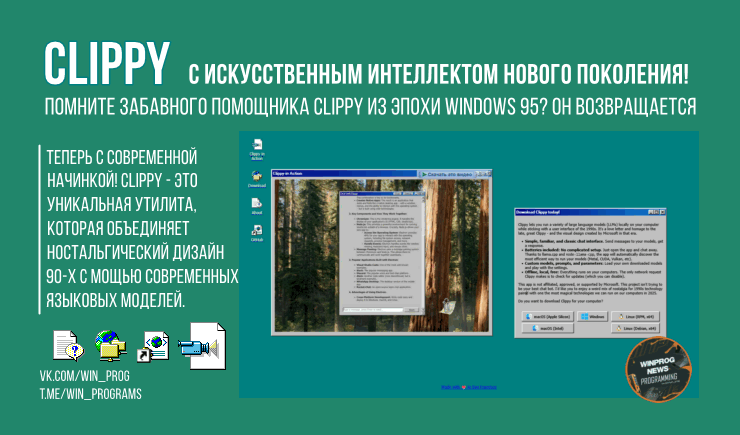The width and height of the screenshot is (740, 435).
Task: Click the video camera file icon
Action: pyautogui.click(x=202, y=346)
